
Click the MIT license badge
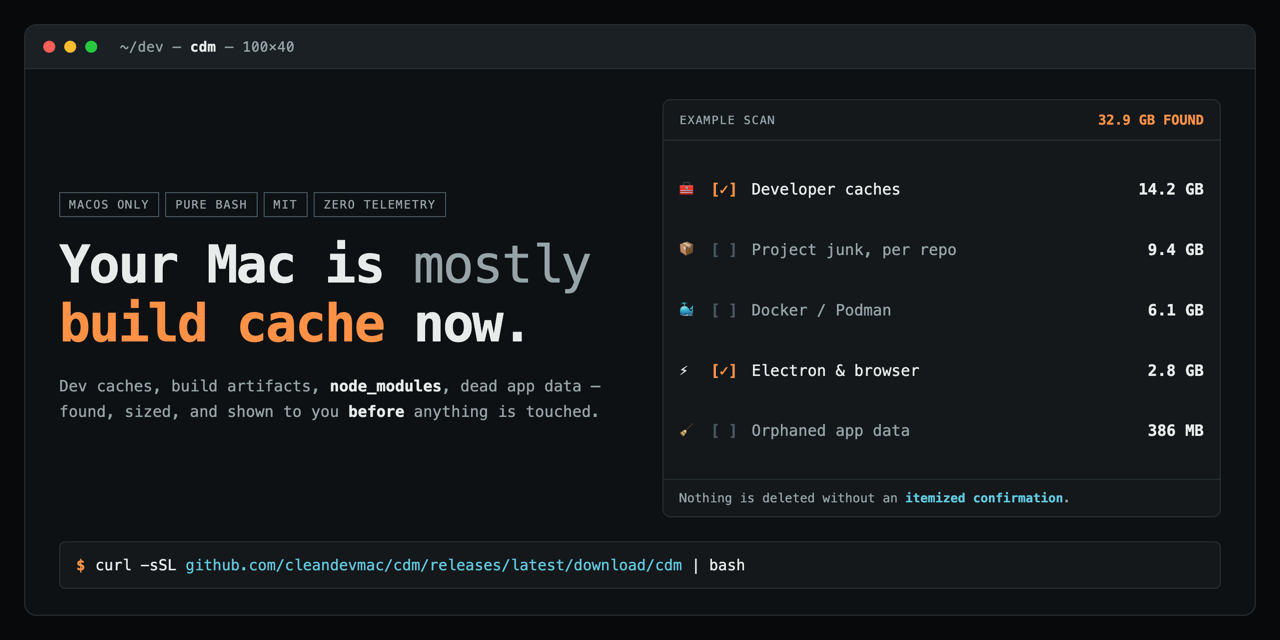click(285, 204)
